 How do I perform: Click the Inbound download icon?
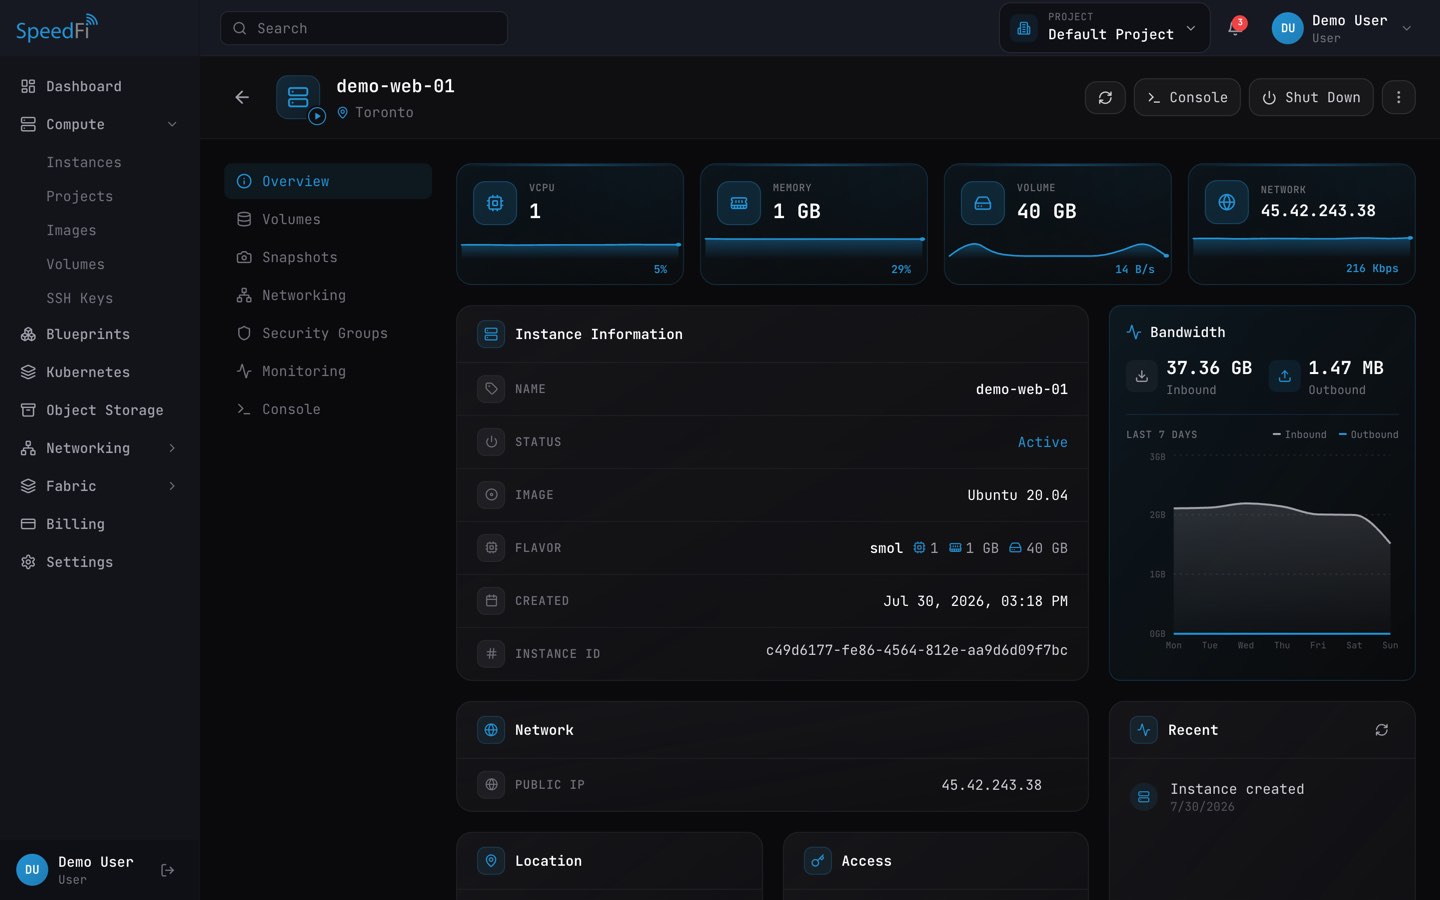click(1141, 376)
